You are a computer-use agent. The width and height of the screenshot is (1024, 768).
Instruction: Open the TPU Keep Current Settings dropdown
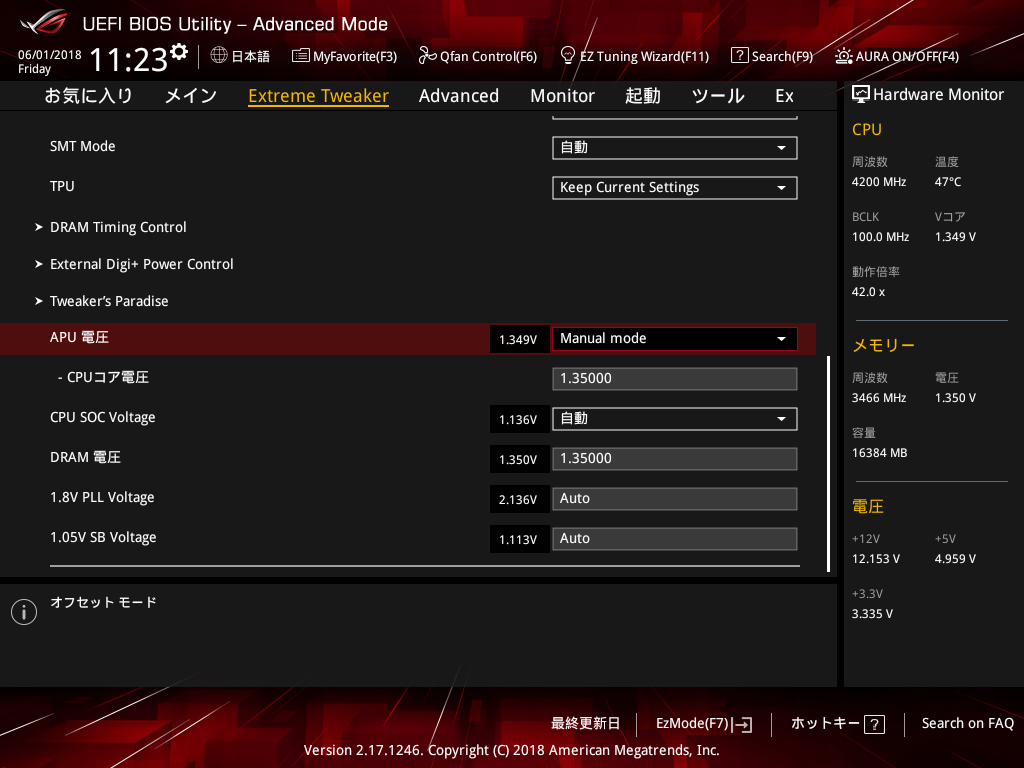coord(674,188)
